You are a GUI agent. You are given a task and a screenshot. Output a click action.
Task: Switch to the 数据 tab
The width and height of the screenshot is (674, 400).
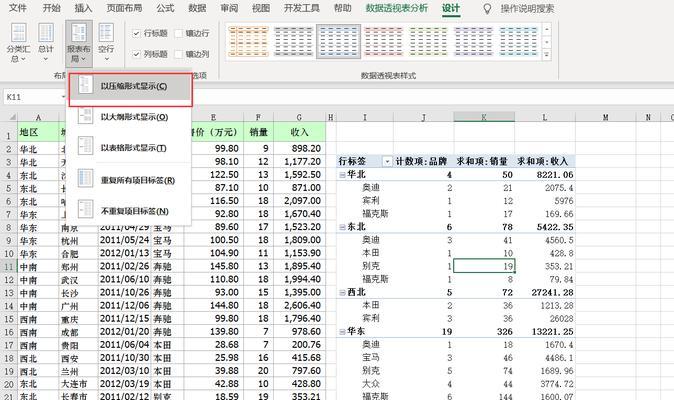(197, 8)
